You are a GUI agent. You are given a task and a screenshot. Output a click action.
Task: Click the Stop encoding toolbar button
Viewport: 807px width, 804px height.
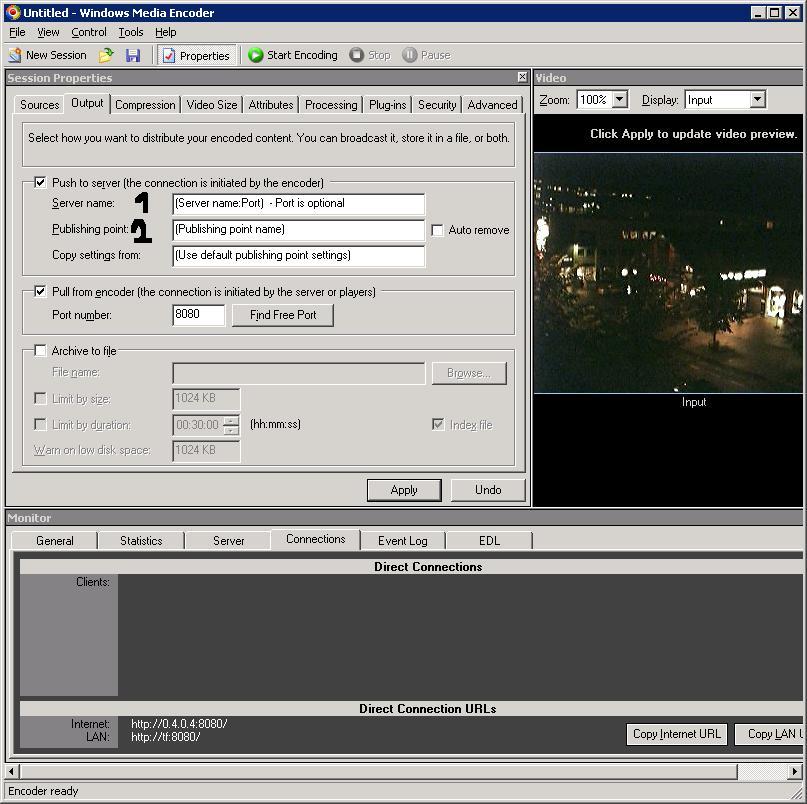(x=370, y=55)
